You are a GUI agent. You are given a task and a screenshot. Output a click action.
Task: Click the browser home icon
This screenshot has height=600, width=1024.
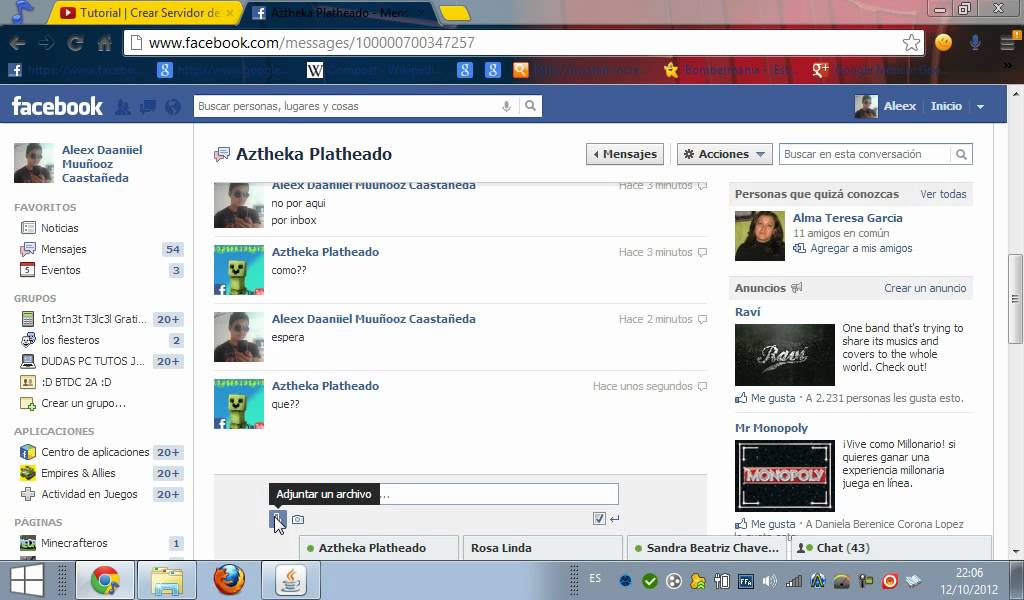(104, 43)
